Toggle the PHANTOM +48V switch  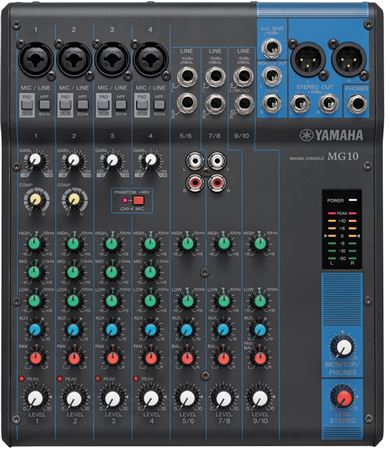click(x=138, y=200)
